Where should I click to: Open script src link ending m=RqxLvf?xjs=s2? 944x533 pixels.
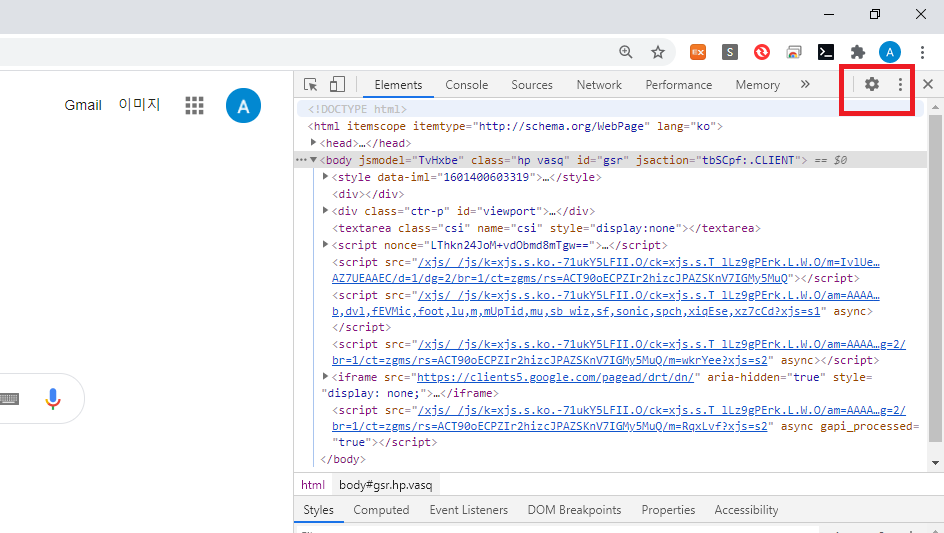pos(619,418)
